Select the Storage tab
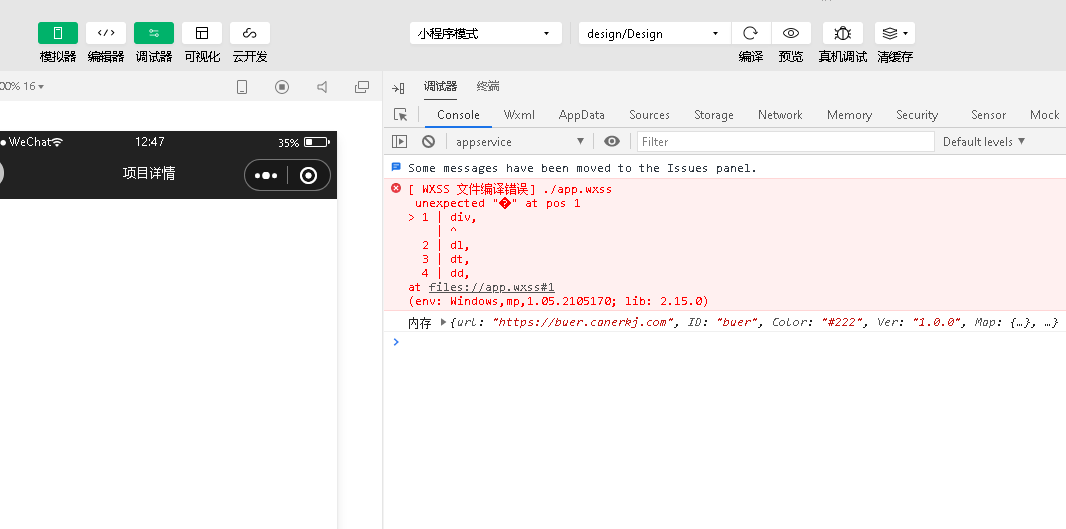The image size is (1066, 529). [x=714, y=115]
